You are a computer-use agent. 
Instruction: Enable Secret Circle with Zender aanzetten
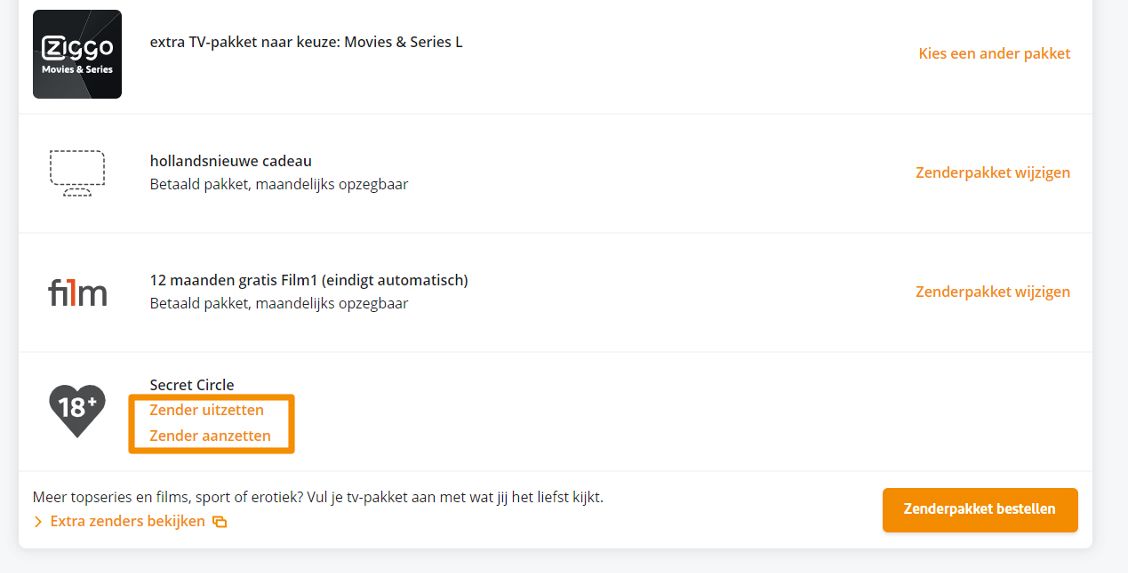coord(210,436)
